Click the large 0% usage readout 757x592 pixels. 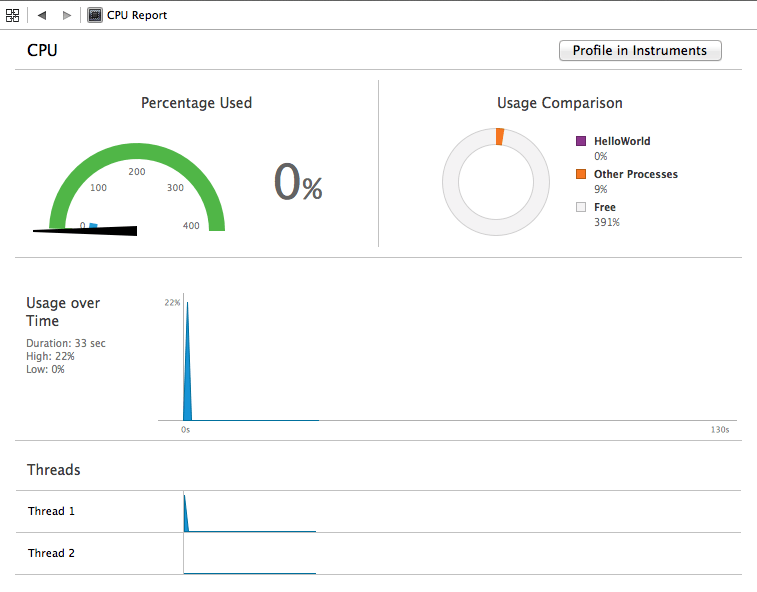pyautogui.click(x=298, y=182)
